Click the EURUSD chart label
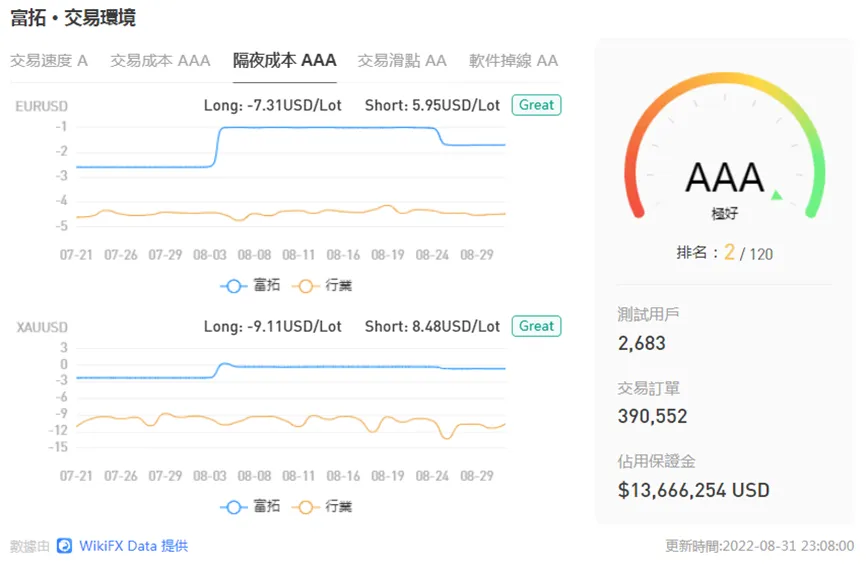 click(x=41, y=106)
